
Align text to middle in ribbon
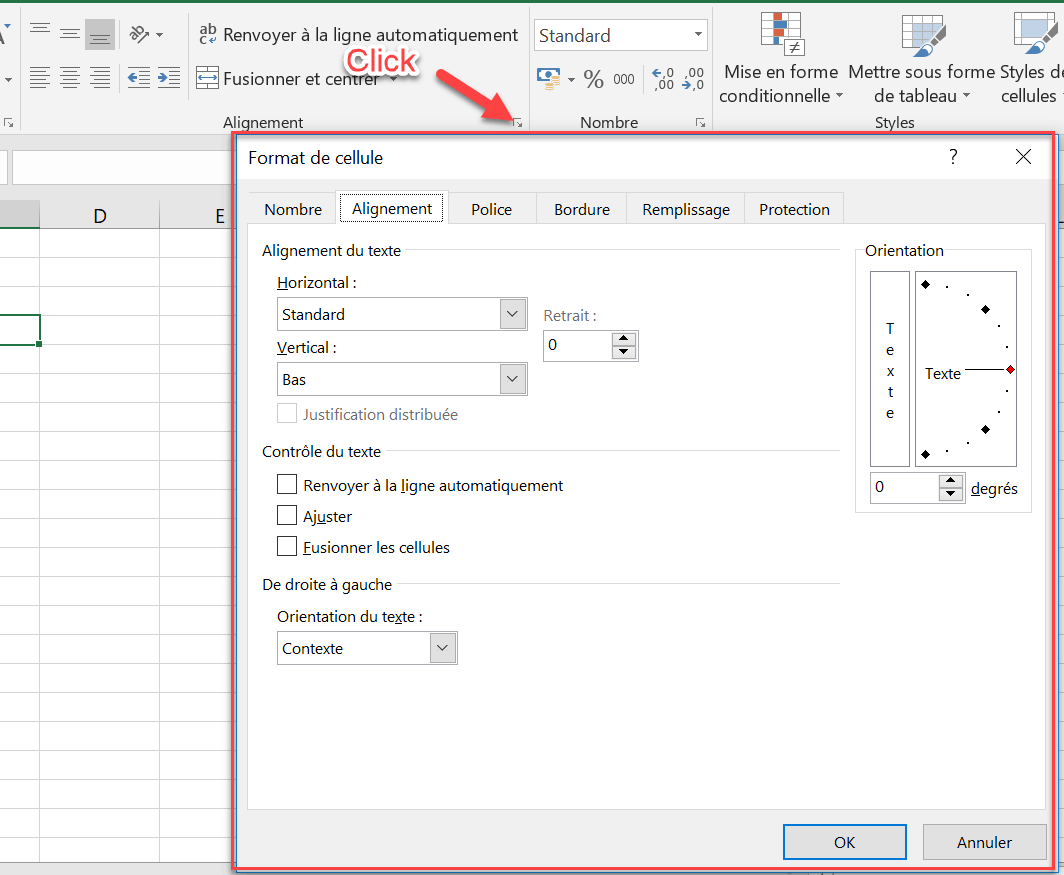[x=70, y=34]
